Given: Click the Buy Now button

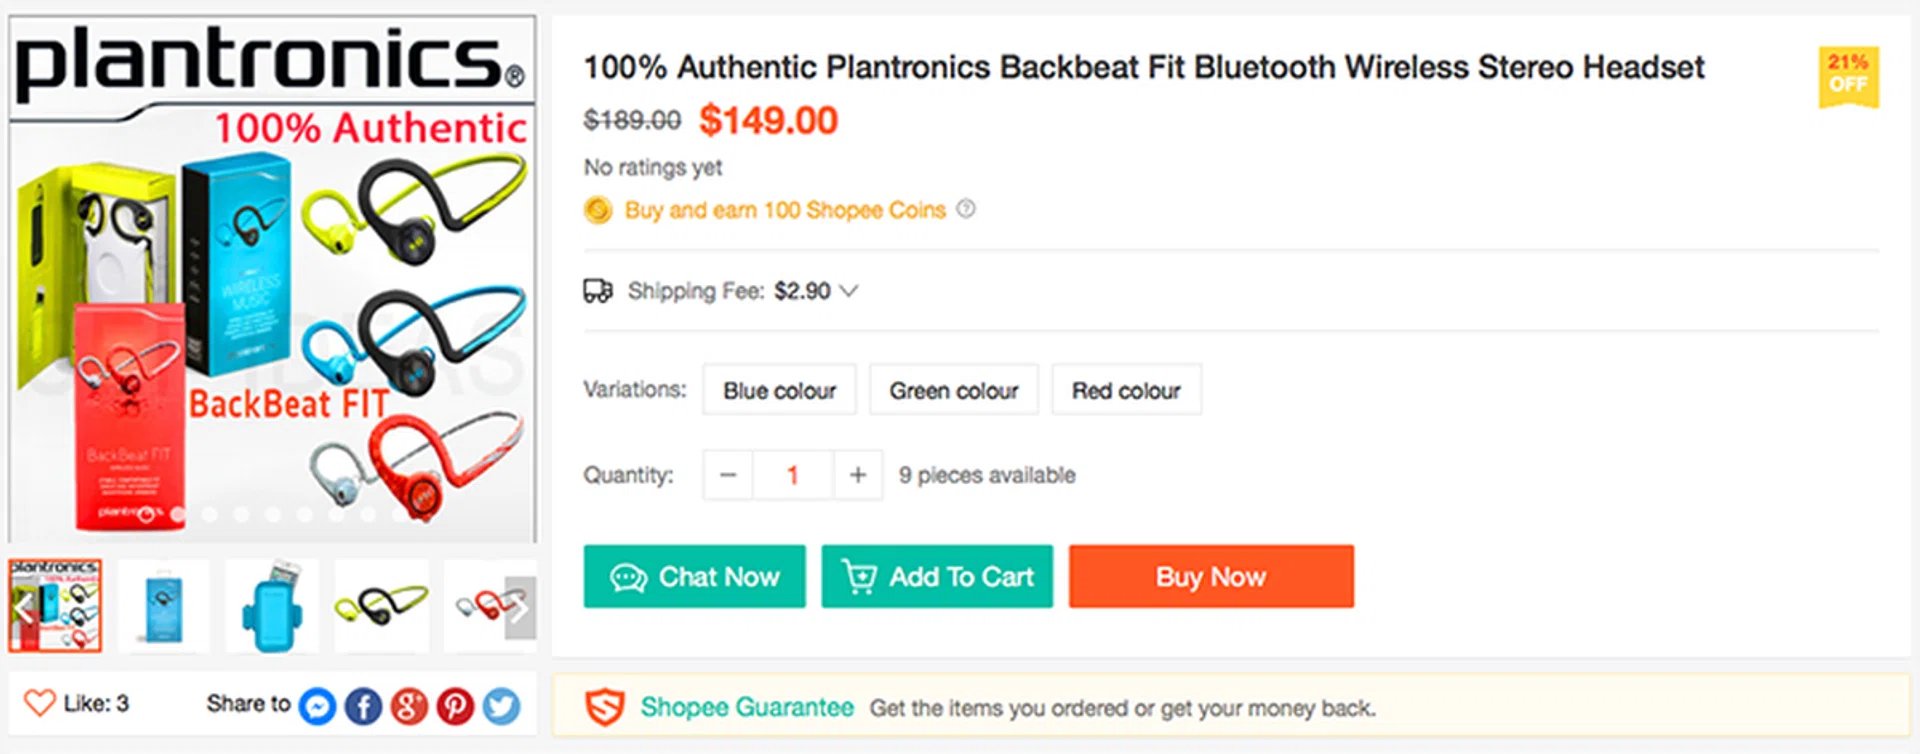Looking at the screenshot, I should [x=1211, y=576].
